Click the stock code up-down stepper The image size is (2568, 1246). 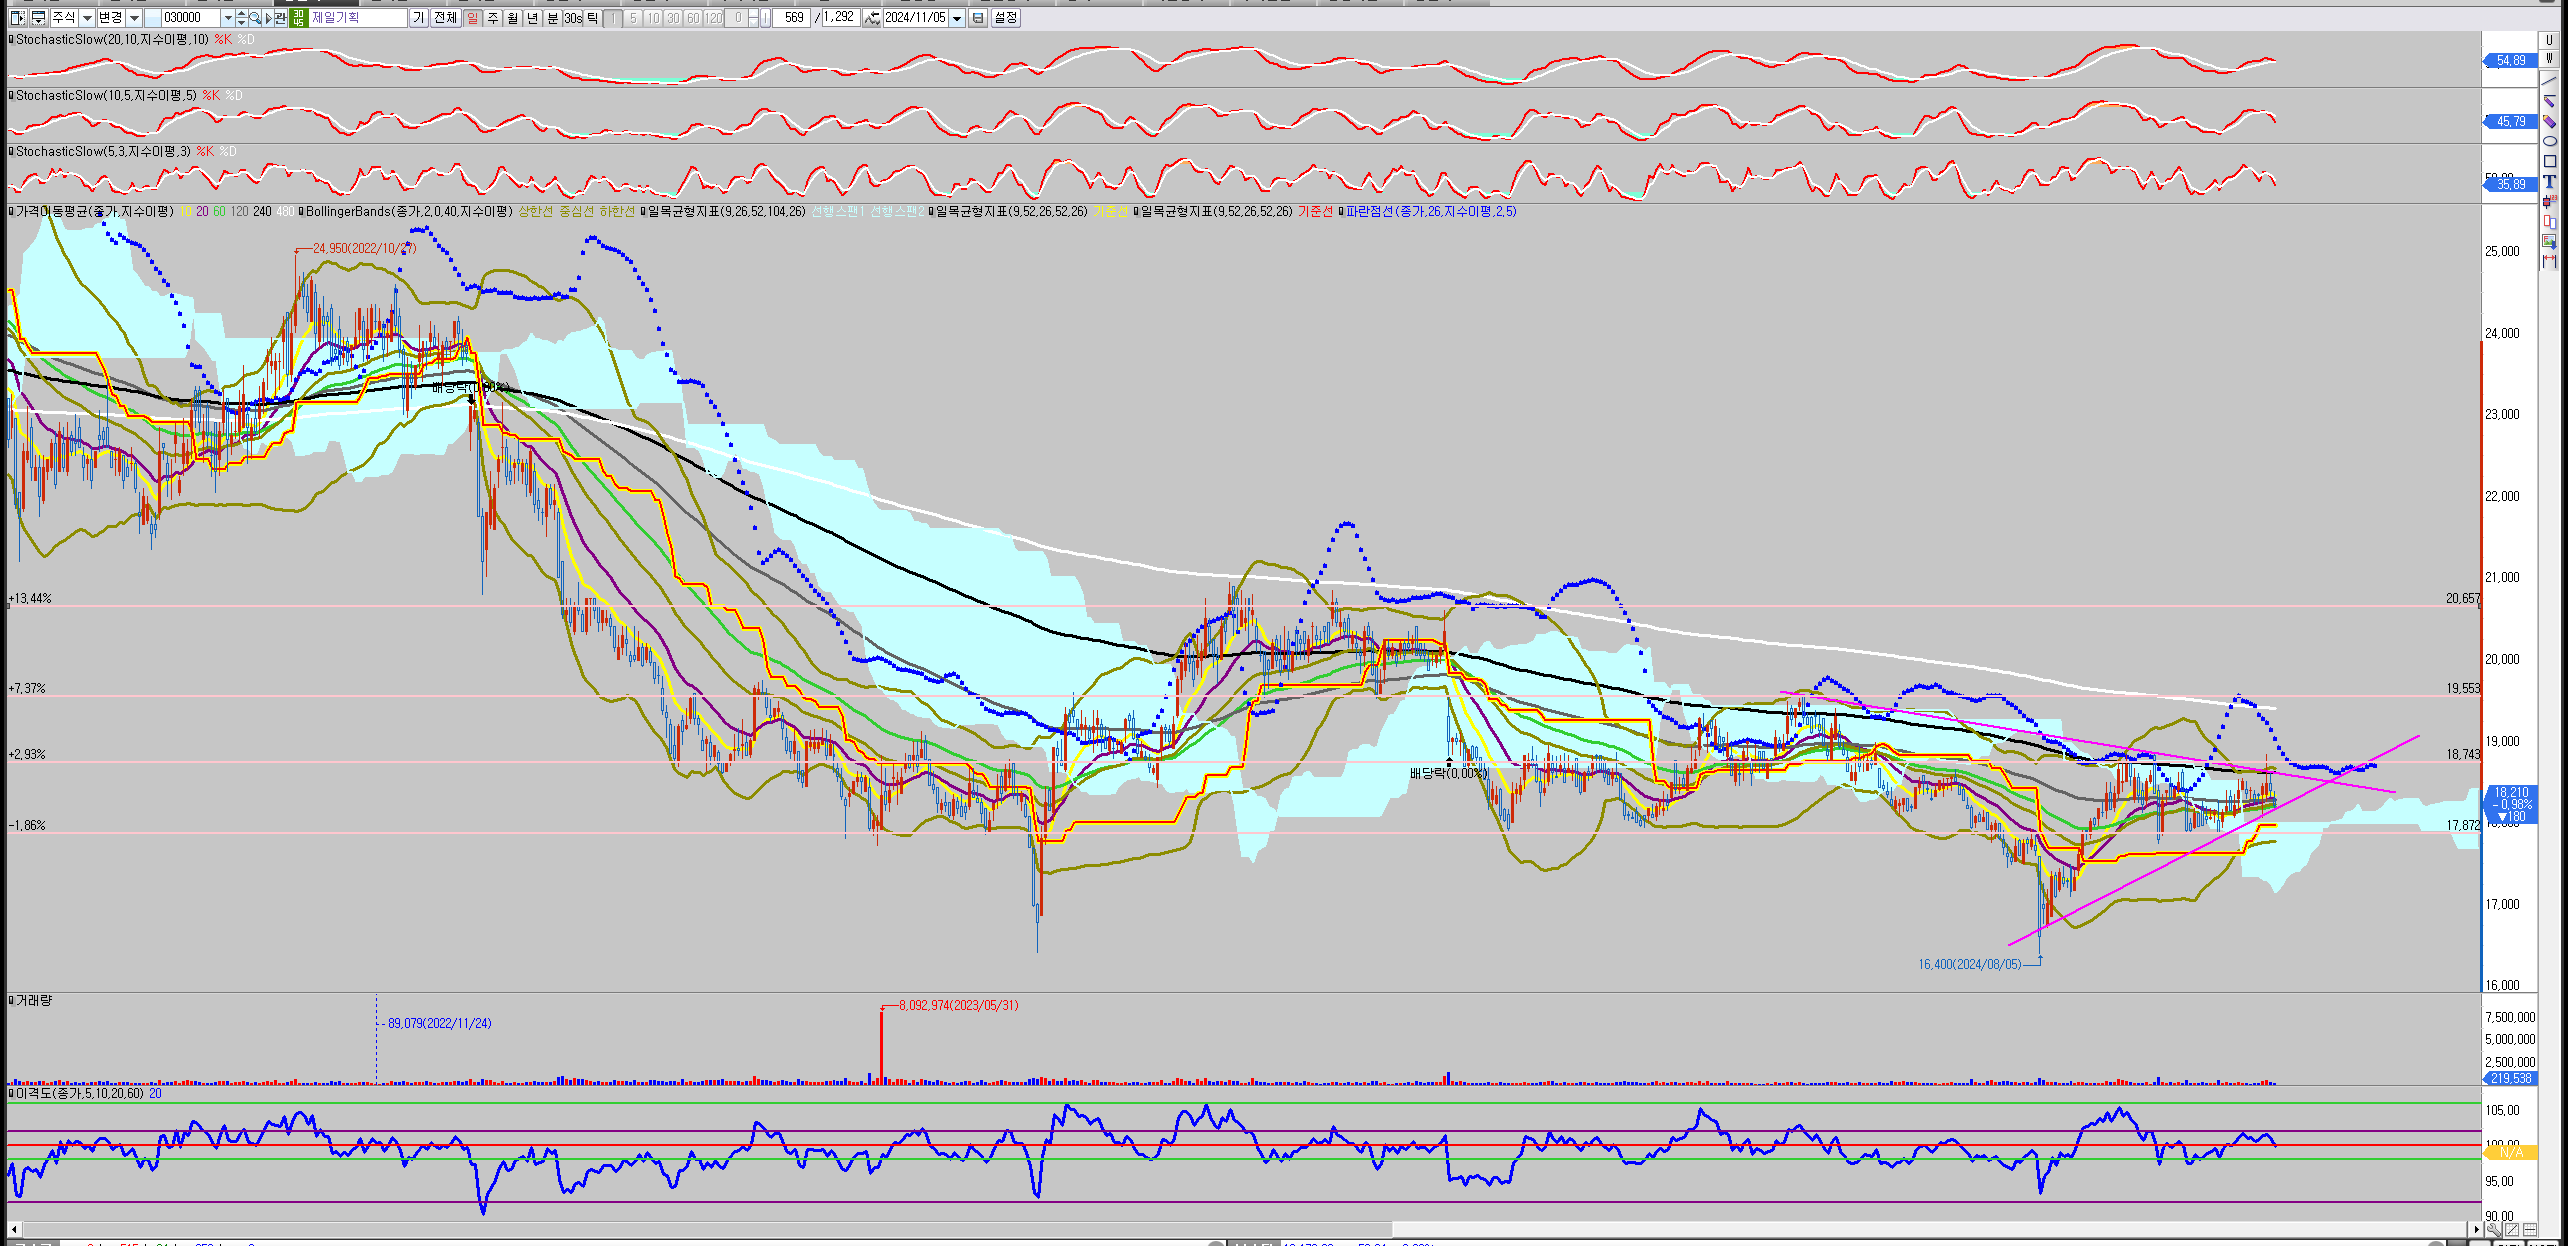click(241, 17)
